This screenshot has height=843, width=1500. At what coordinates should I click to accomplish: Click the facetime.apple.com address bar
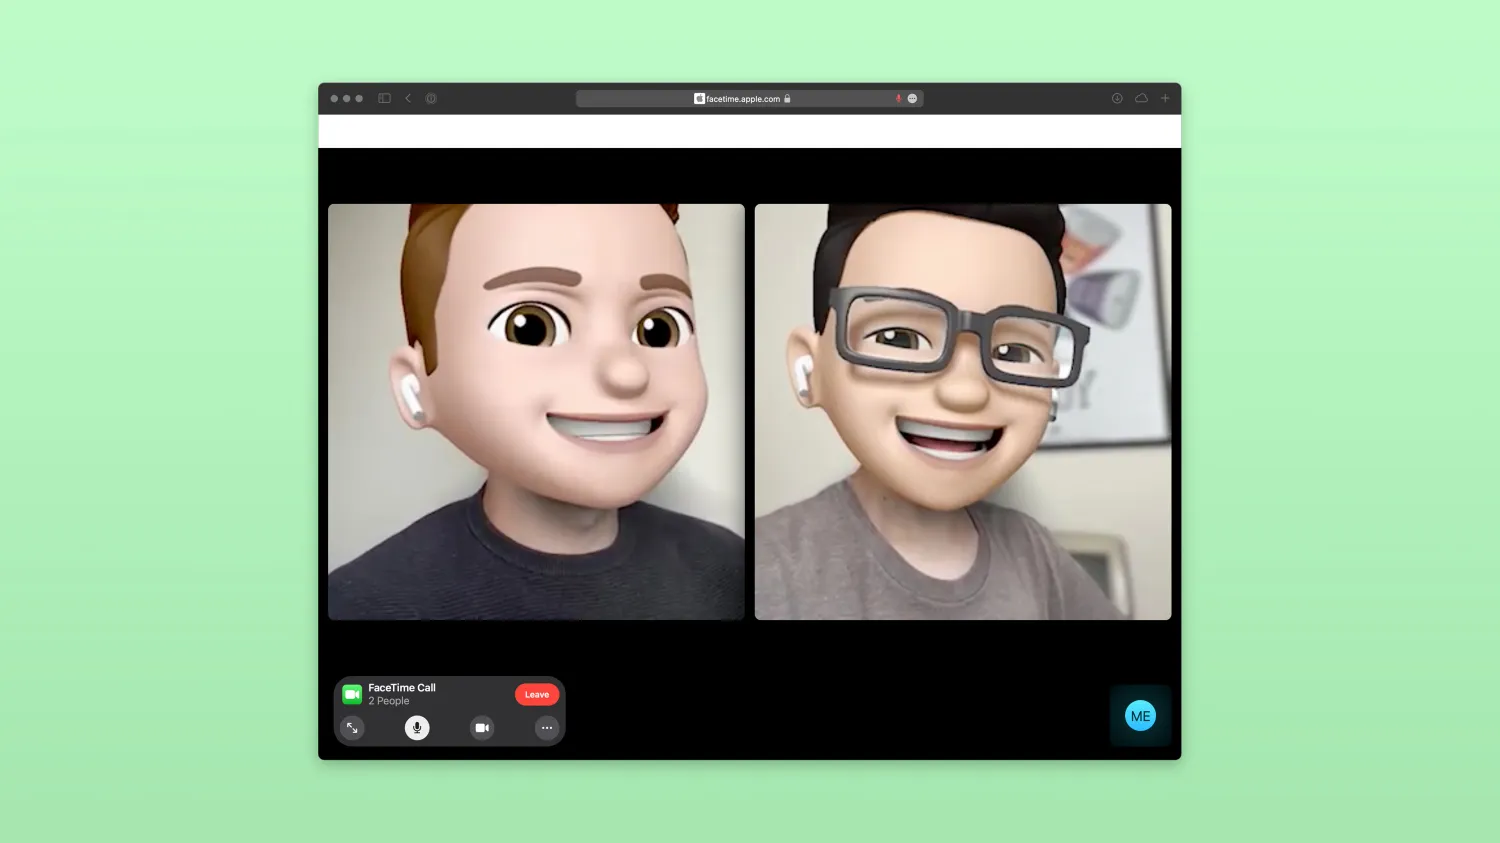coord(749,98)
